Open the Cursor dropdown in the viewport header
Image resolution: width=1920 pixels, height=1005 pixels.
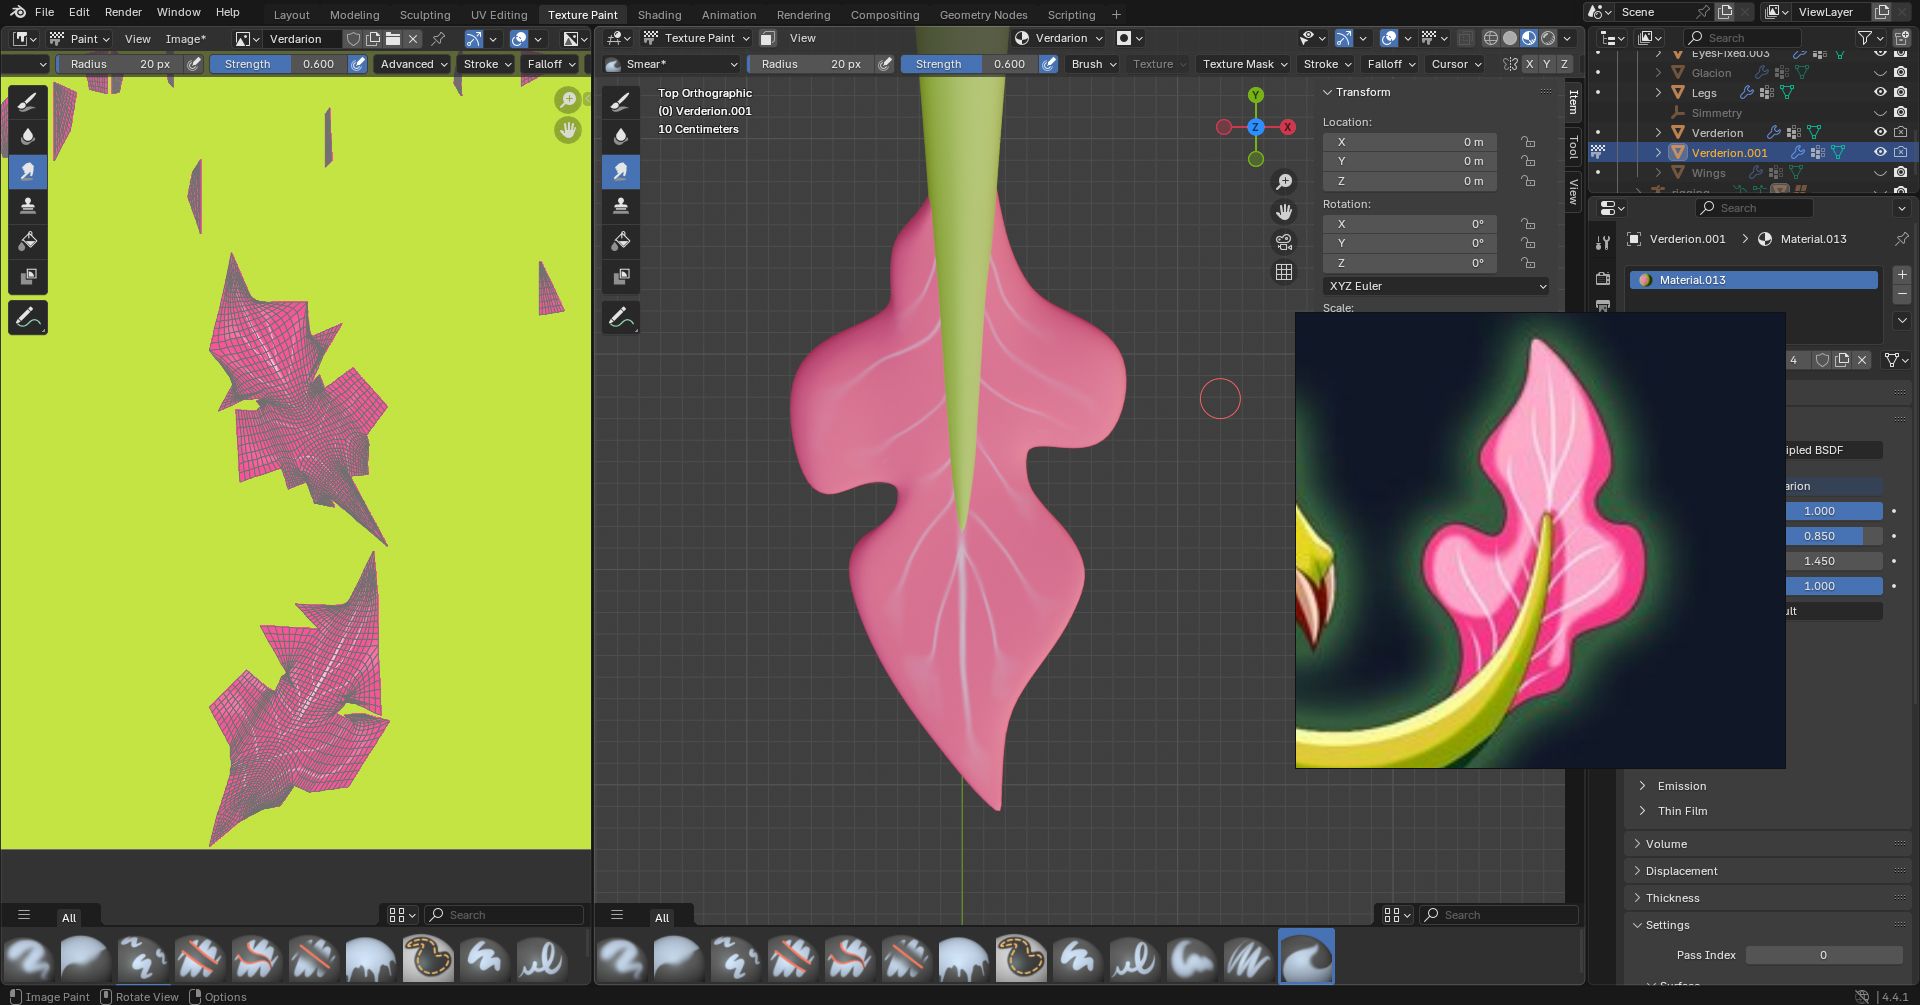[x=1457, y=64]
